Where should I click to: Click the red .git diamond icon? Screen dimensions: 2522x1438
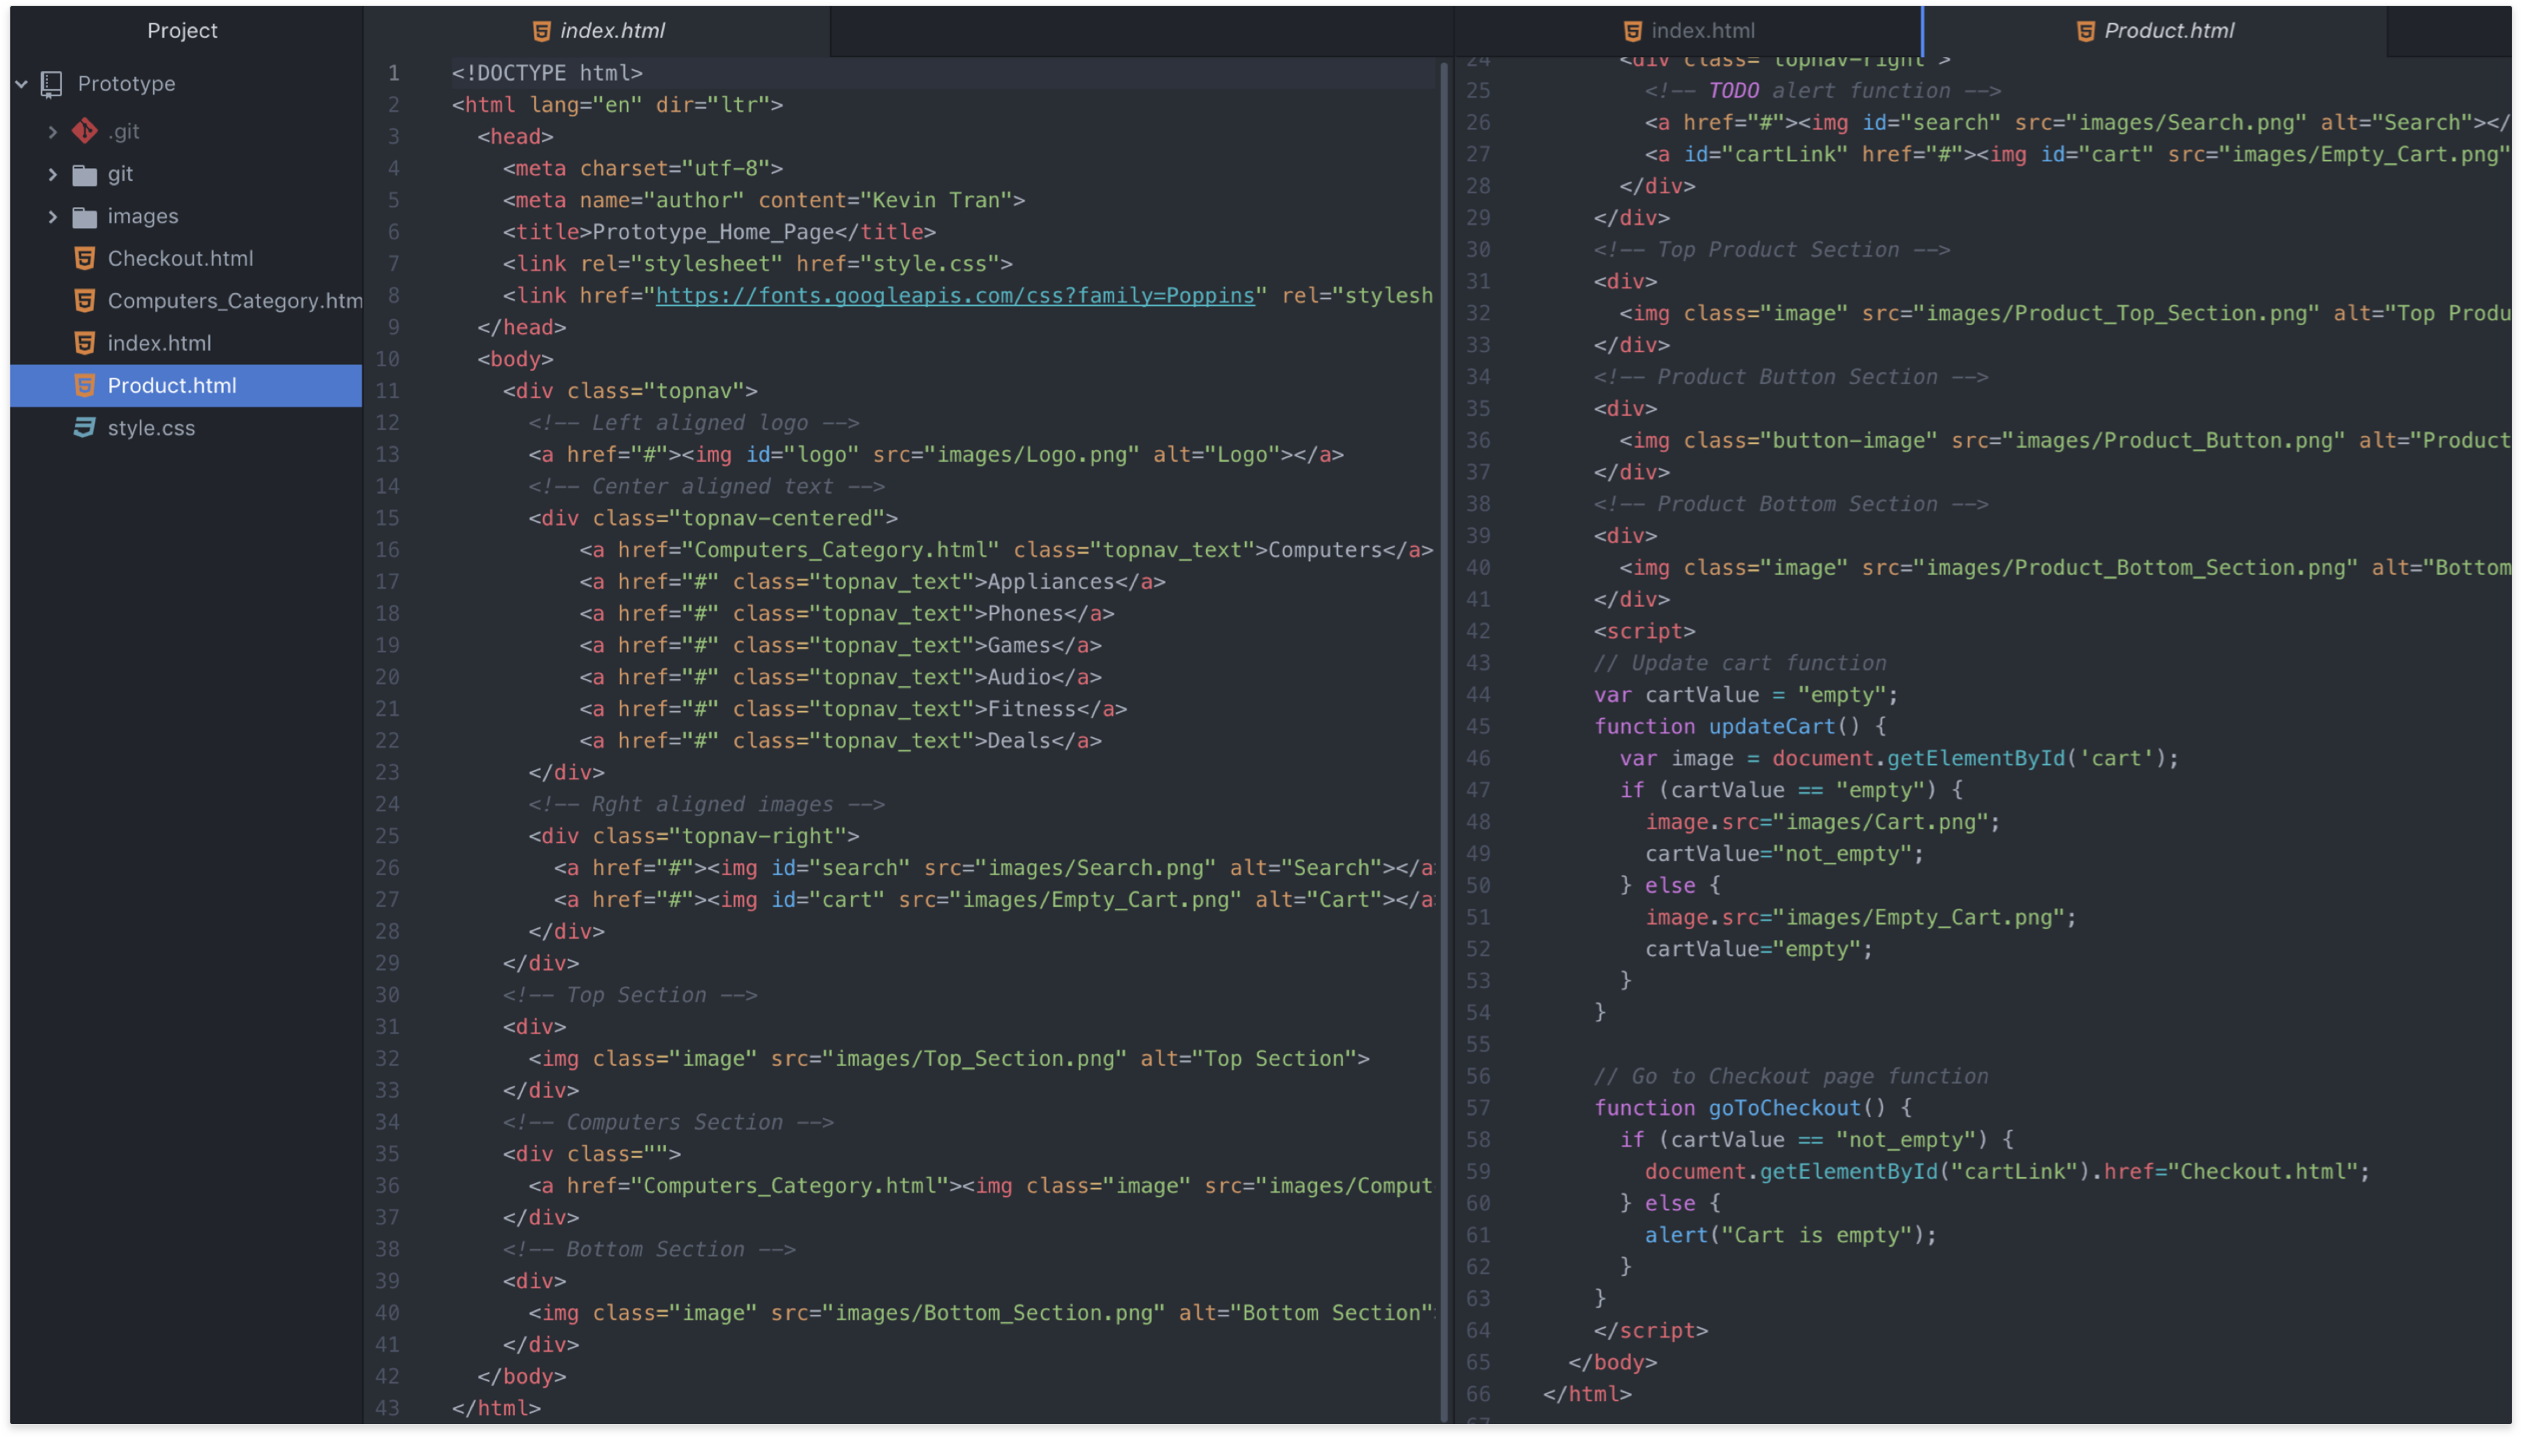[x=85, y=131]
